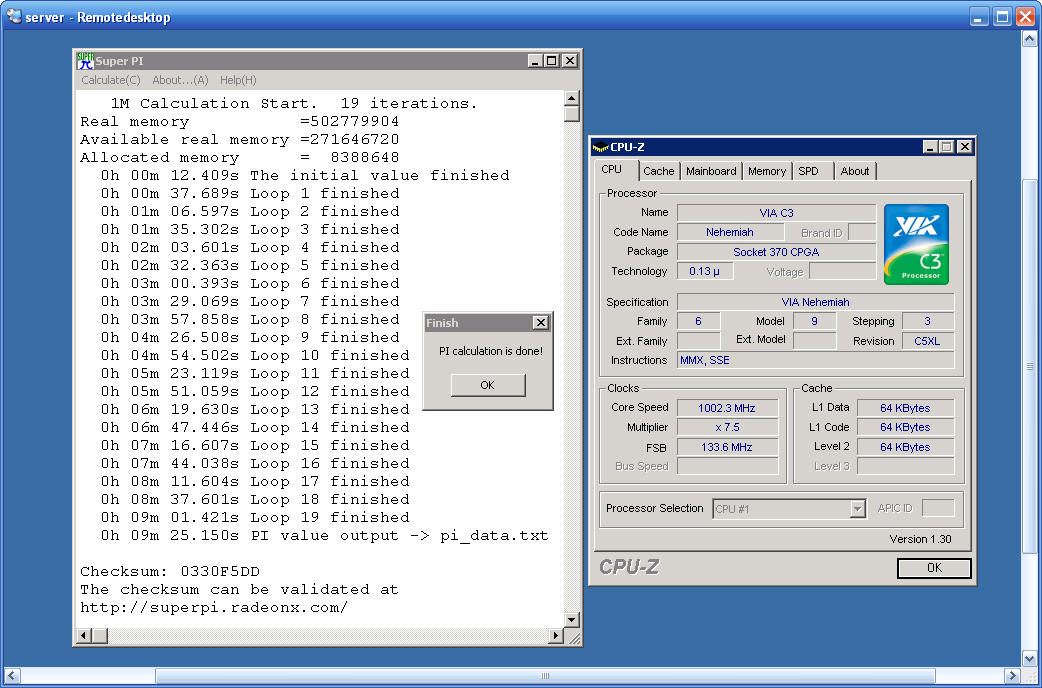Click the Remotedesktop vertical scrollbar thumb
This screenshot has width=1042, height=688.
(x=1029, y=366)
